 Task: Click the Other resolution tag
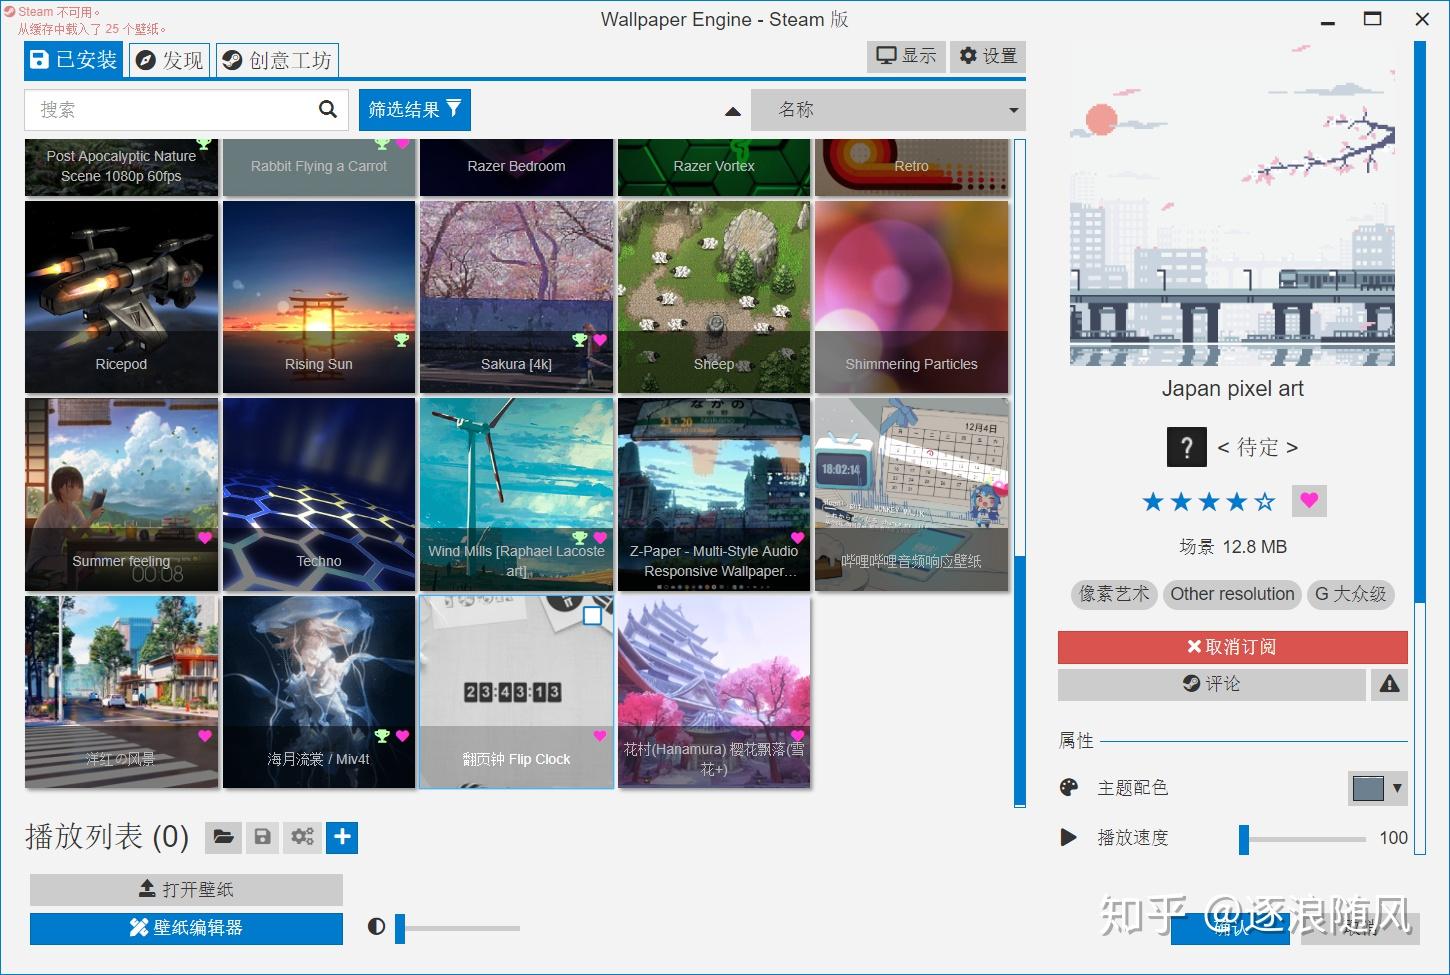pyautogui.click(x=1232, y=594)
